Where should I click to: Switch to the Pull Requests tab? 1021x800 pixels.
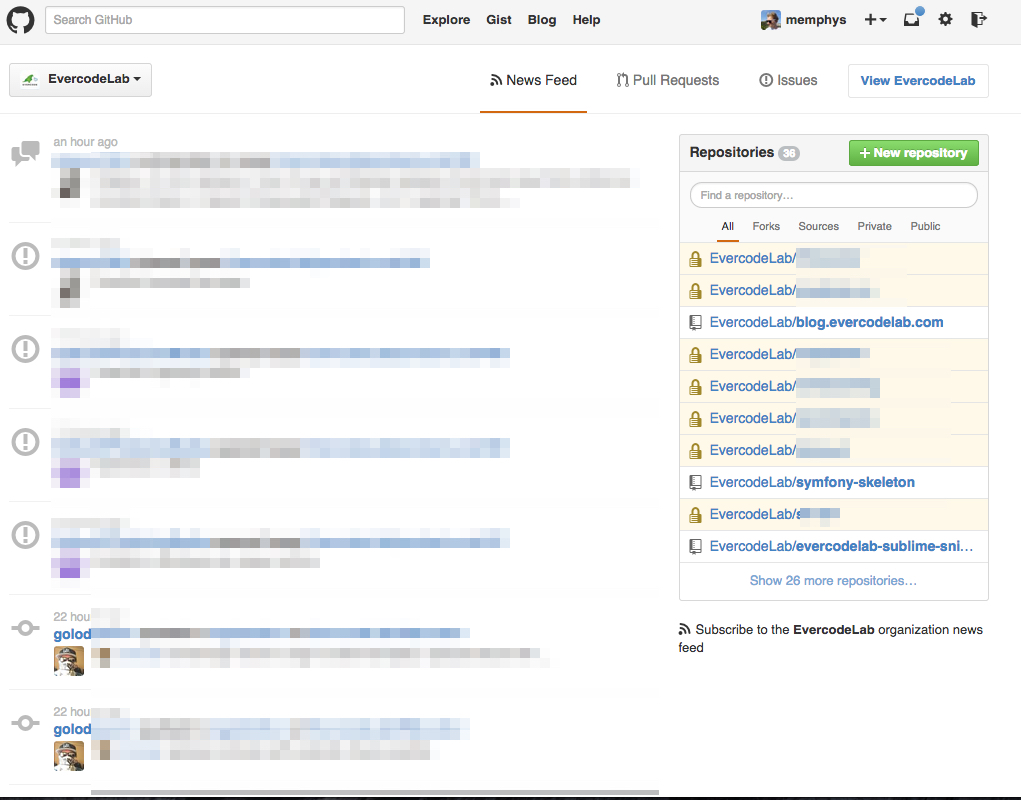(x=667, y=80)
